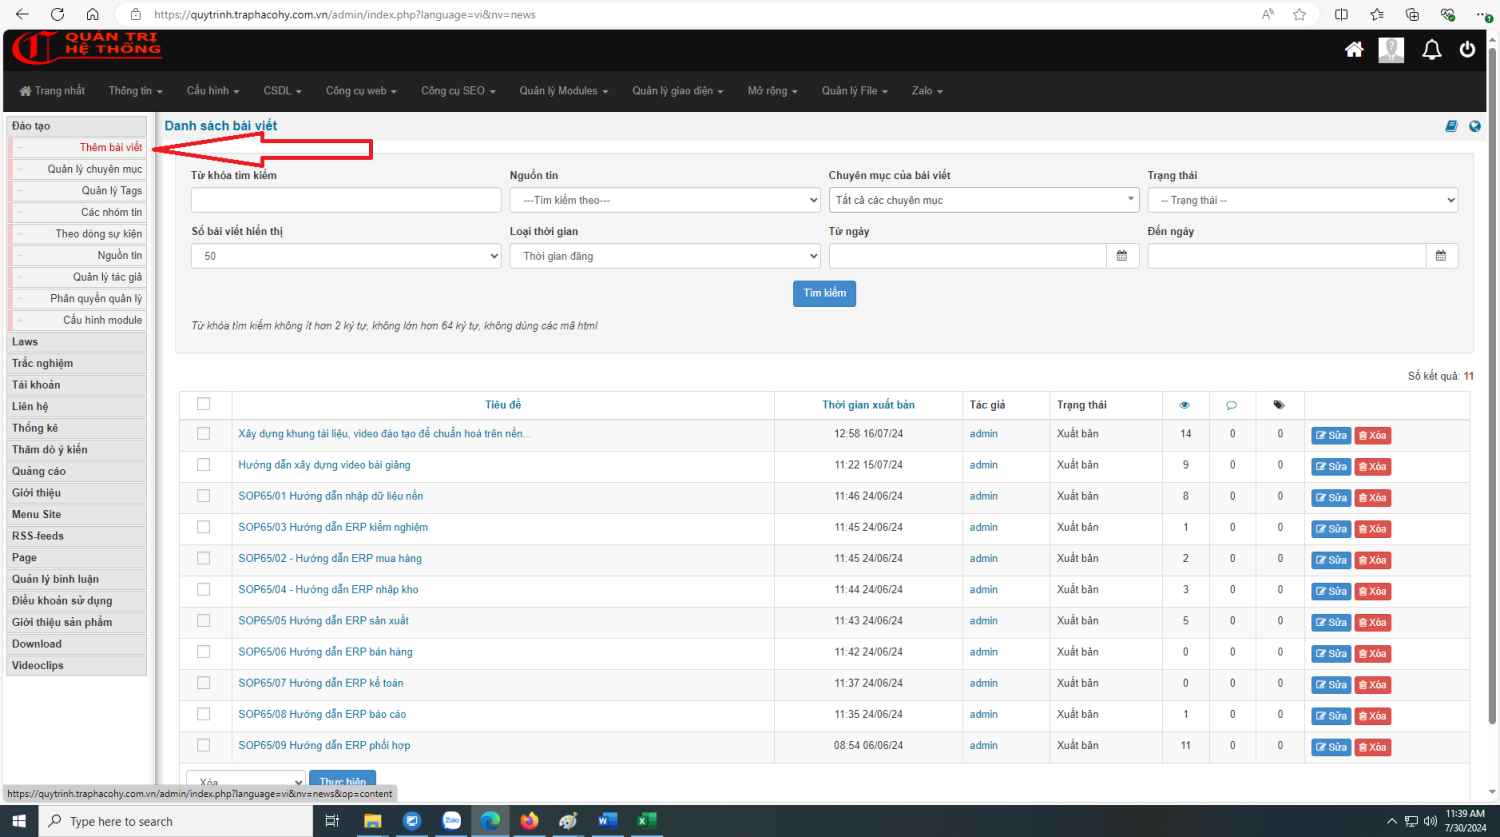Open the Công cụ SEO menu
This screenshot has height=837, width=1500.
pos(458,91)
